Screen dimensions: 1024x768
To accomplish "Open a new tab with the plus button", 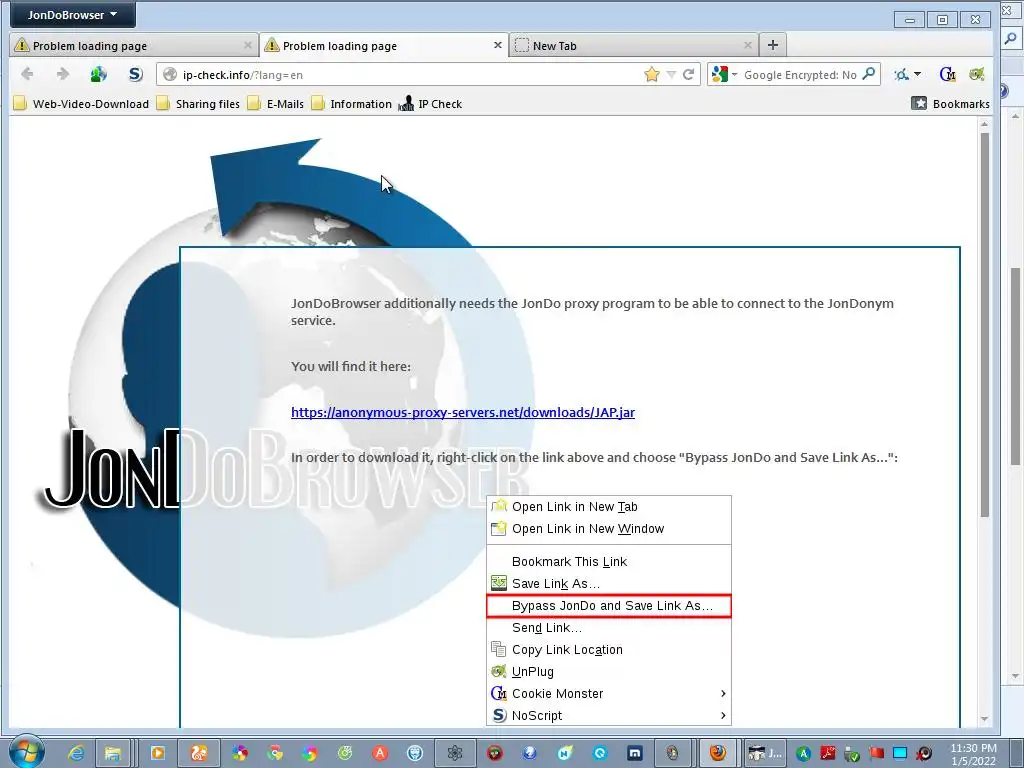I will point(773,44).
